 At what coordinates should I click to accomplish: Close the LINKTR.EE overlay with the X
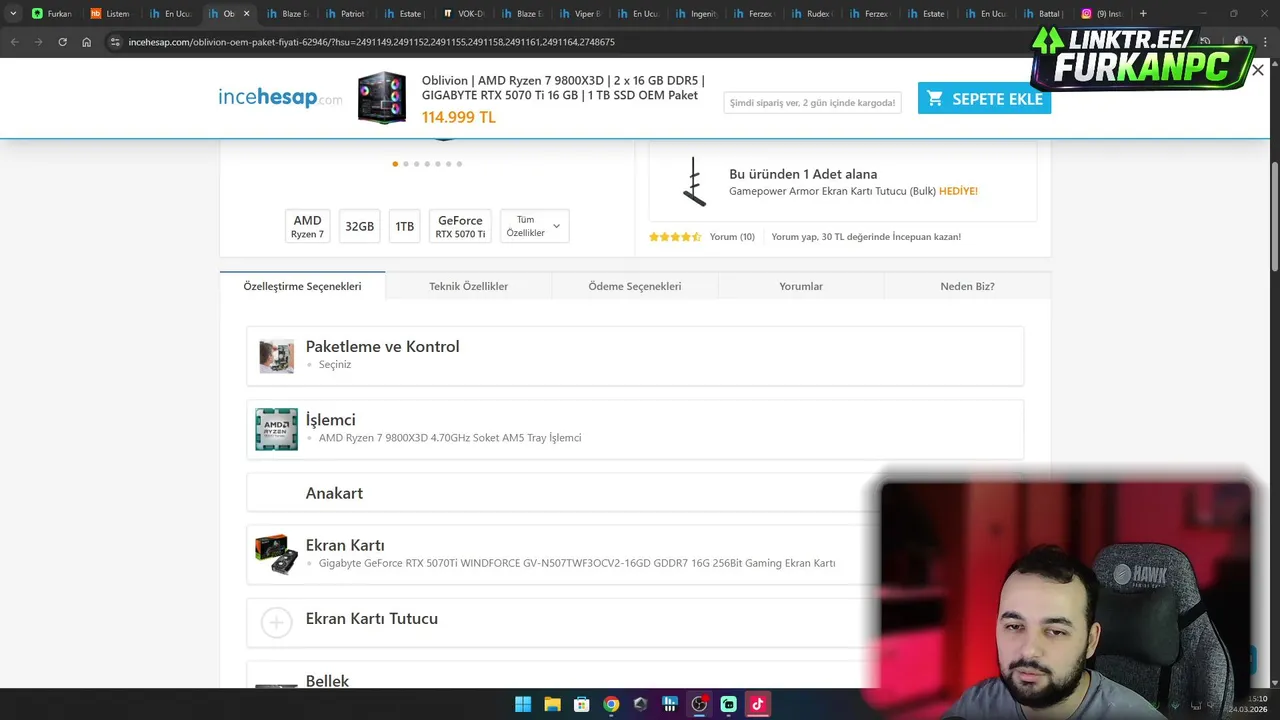(x=1258, y=69)
